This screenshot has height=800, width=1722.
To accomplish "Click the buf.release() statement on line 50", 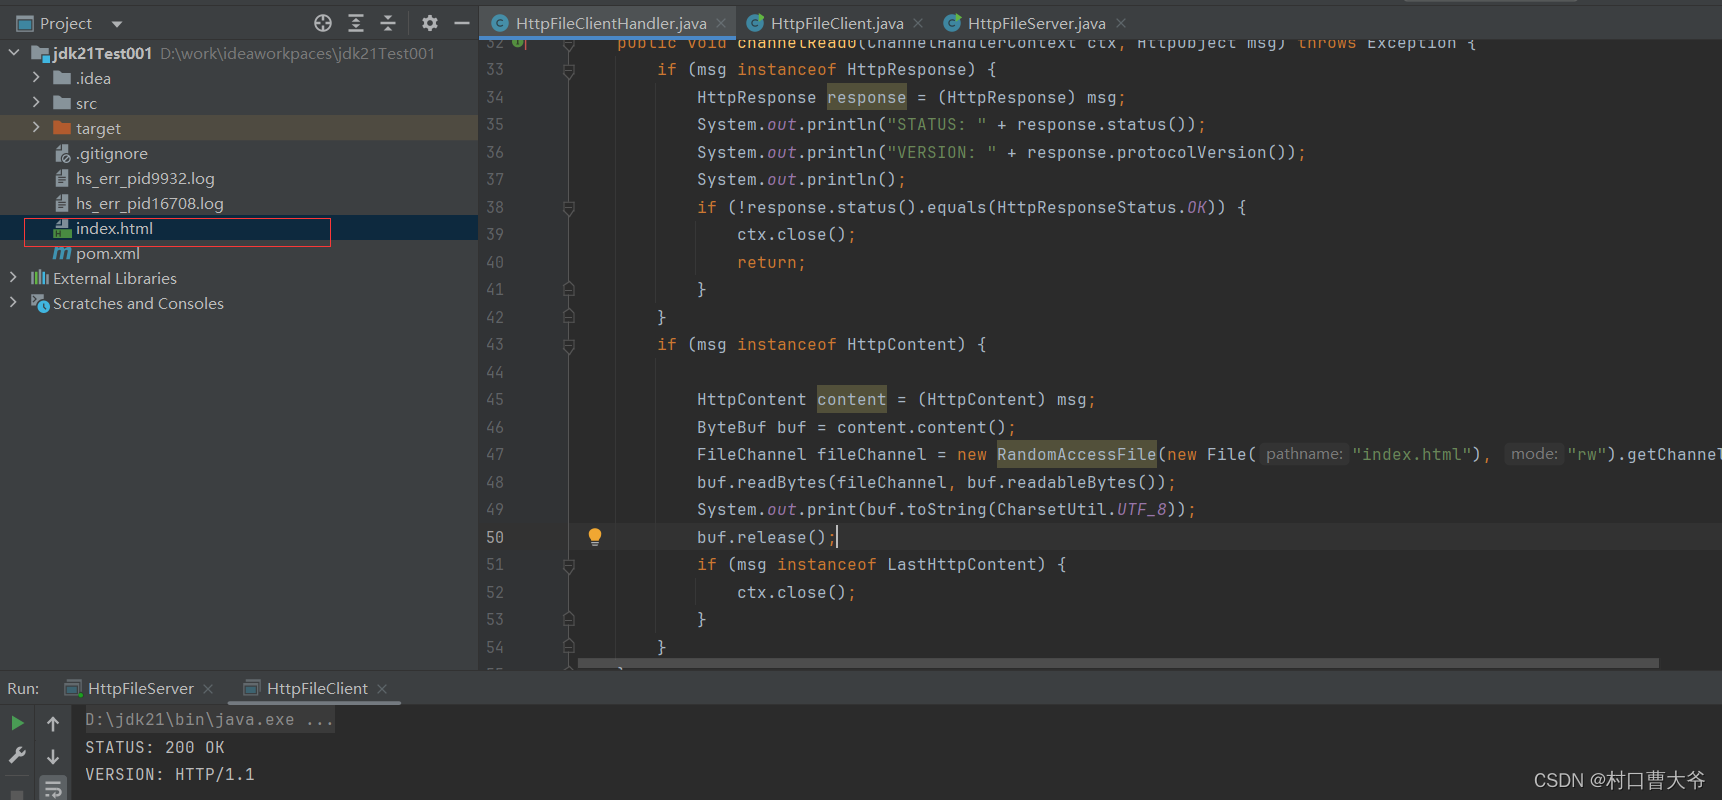I will [x=766, y=537].
